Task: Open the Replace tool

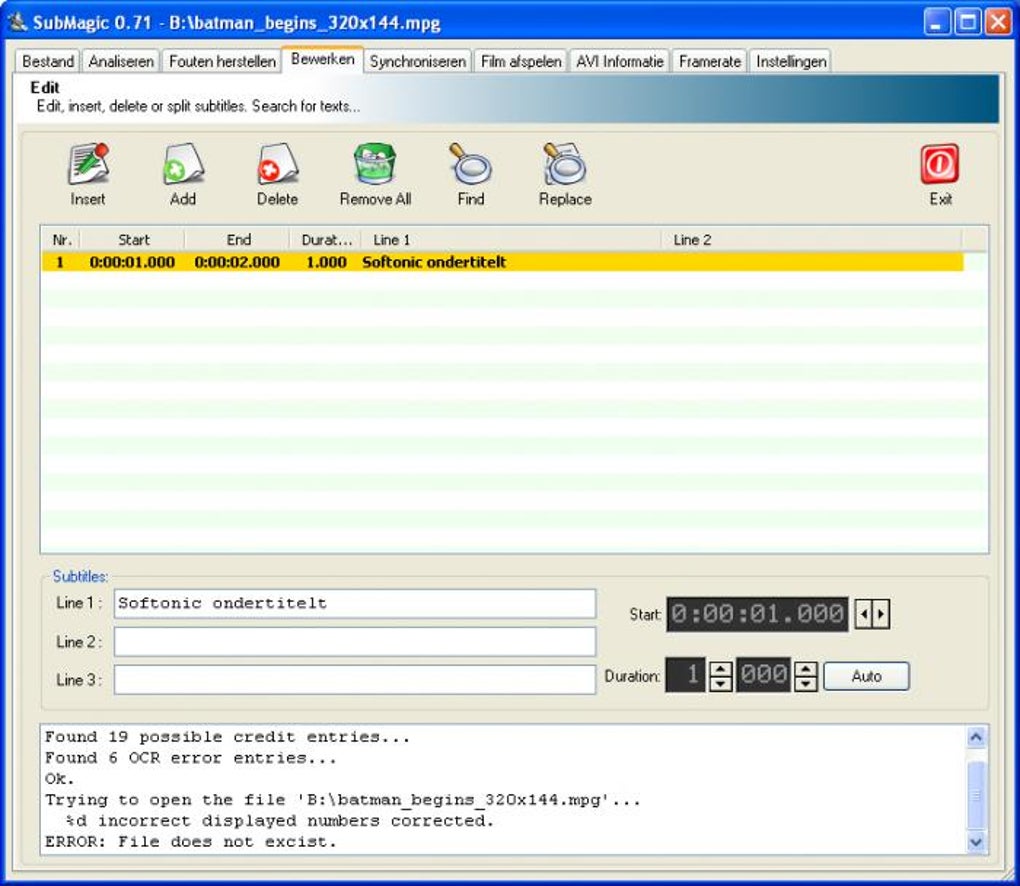Action: click(565, 165)
